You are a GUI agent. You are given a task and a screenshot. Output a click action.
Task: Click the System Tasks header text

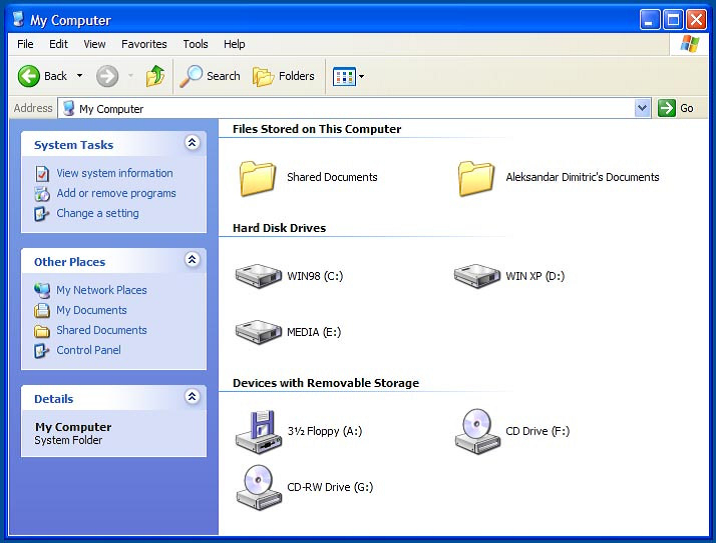pos(74,145)
